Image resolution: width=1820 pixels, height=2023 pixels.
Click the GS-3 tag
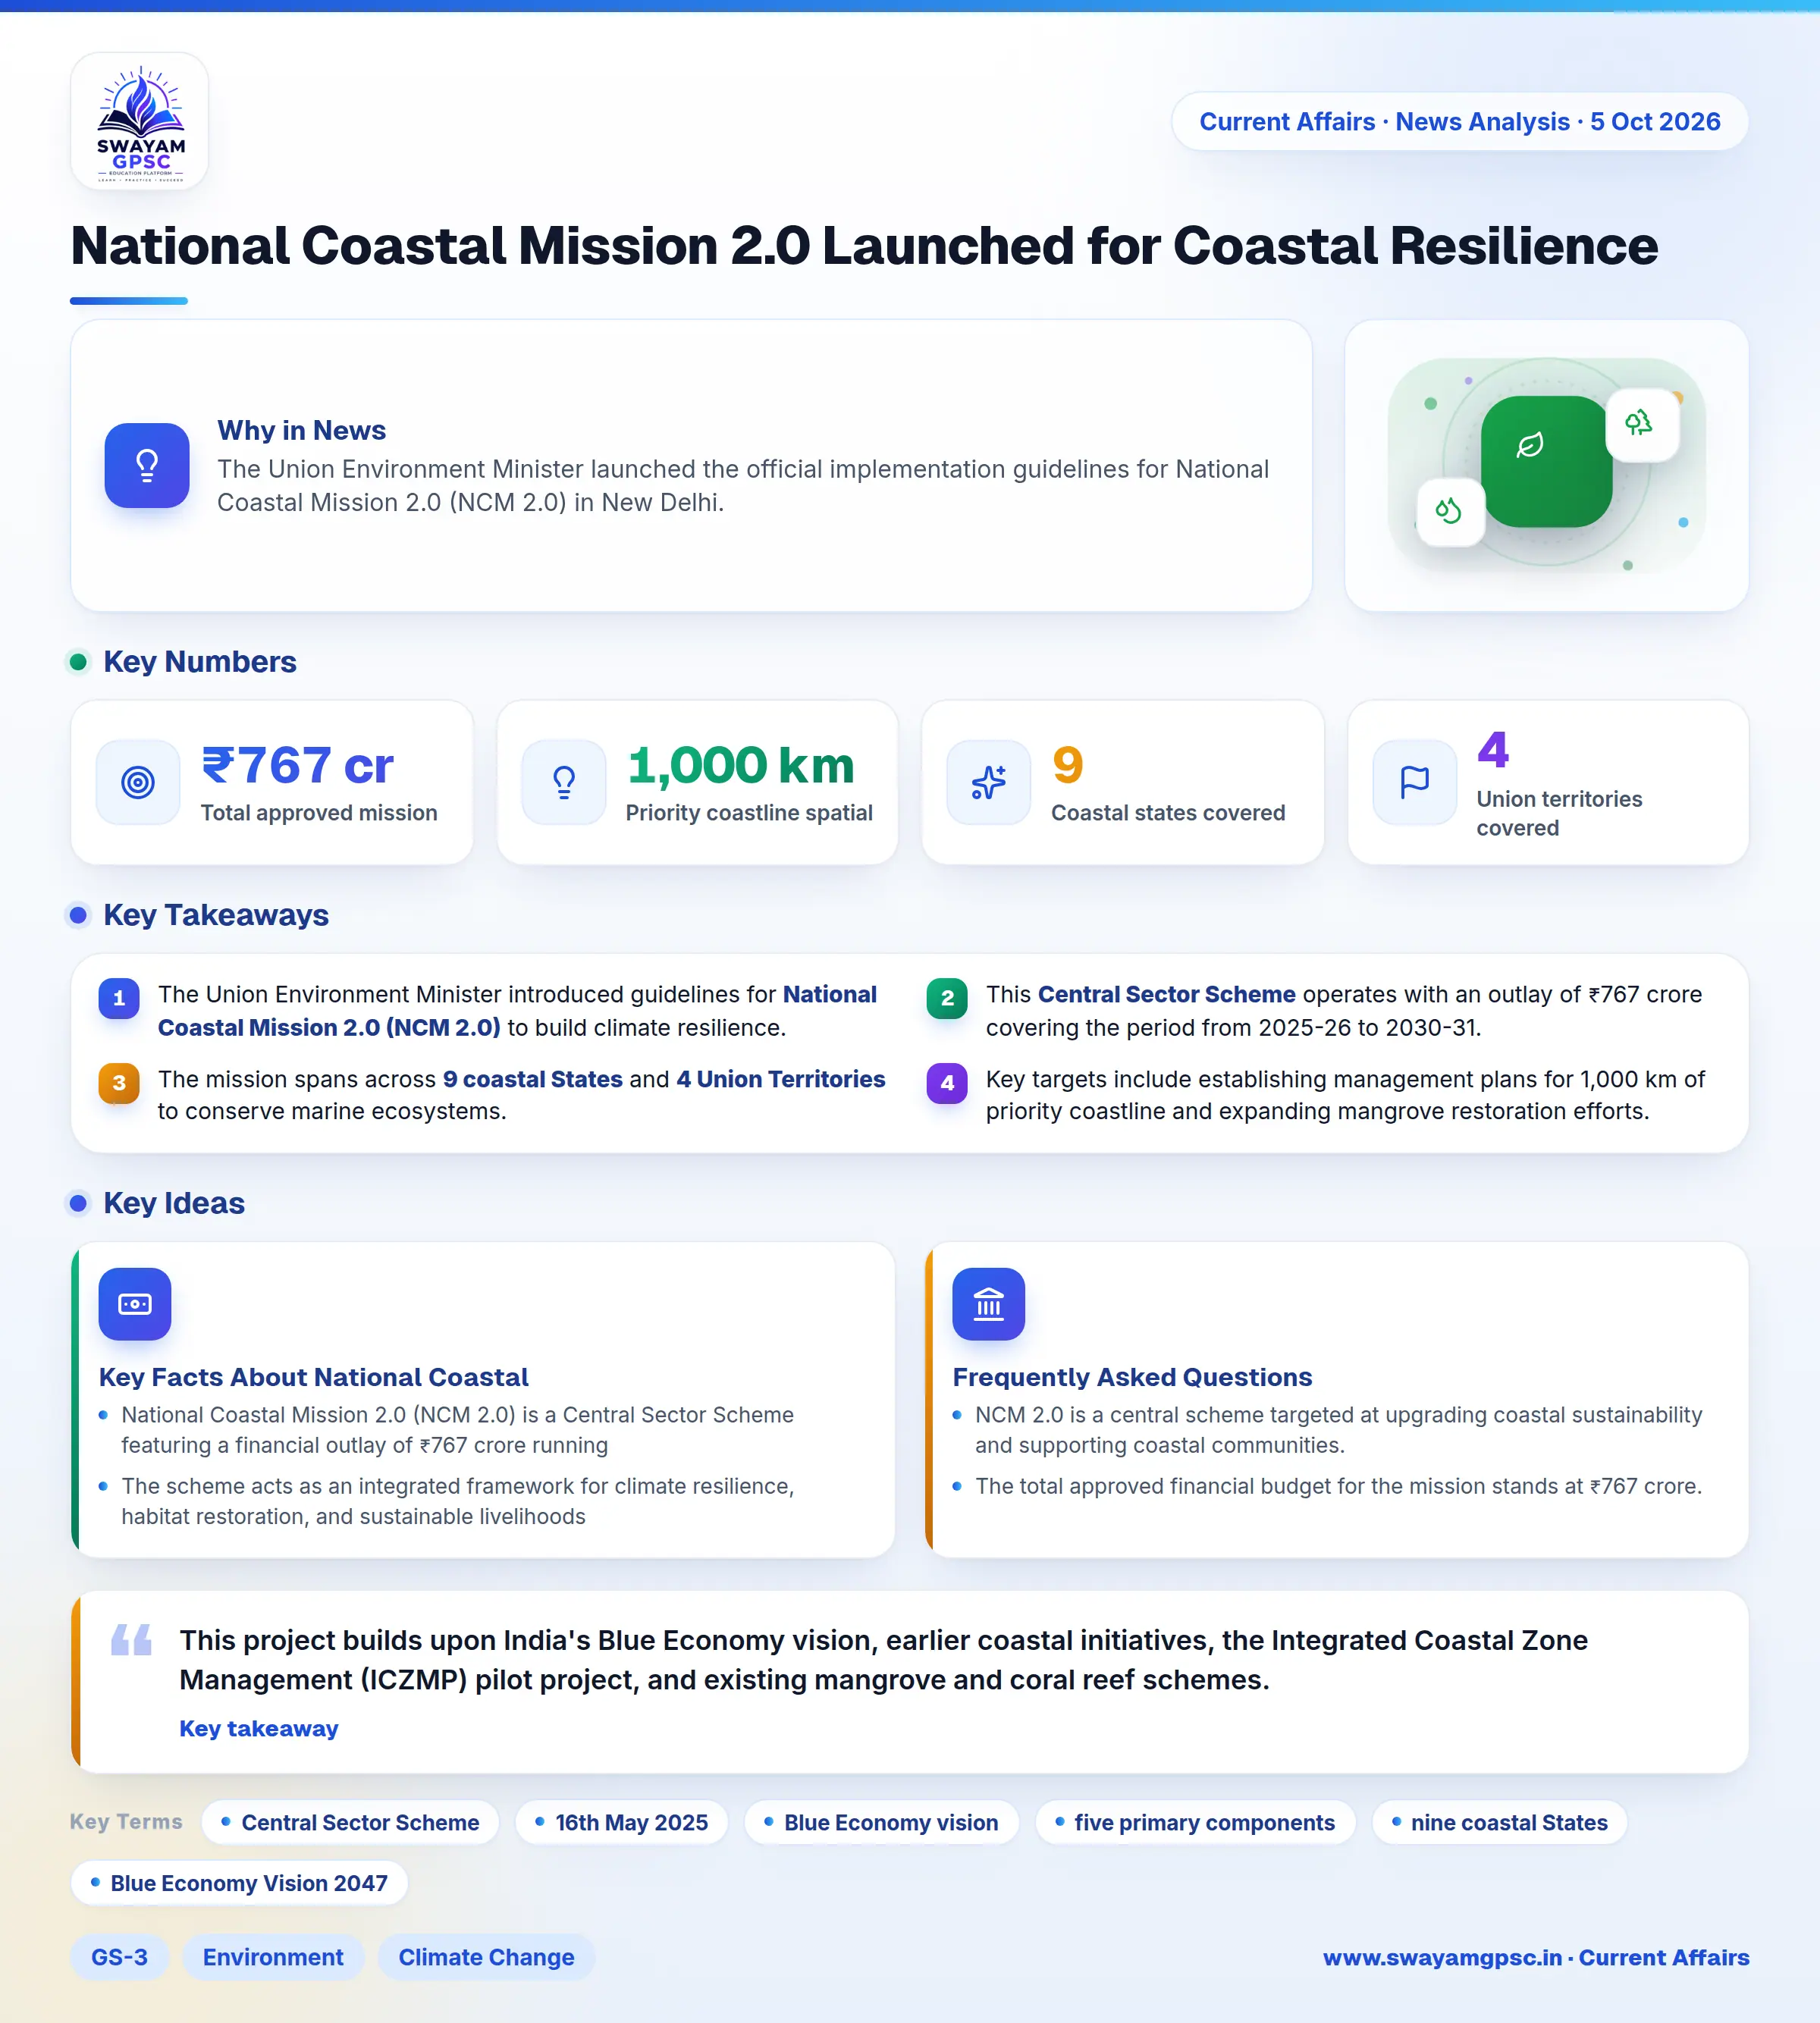coord(119,1957)
